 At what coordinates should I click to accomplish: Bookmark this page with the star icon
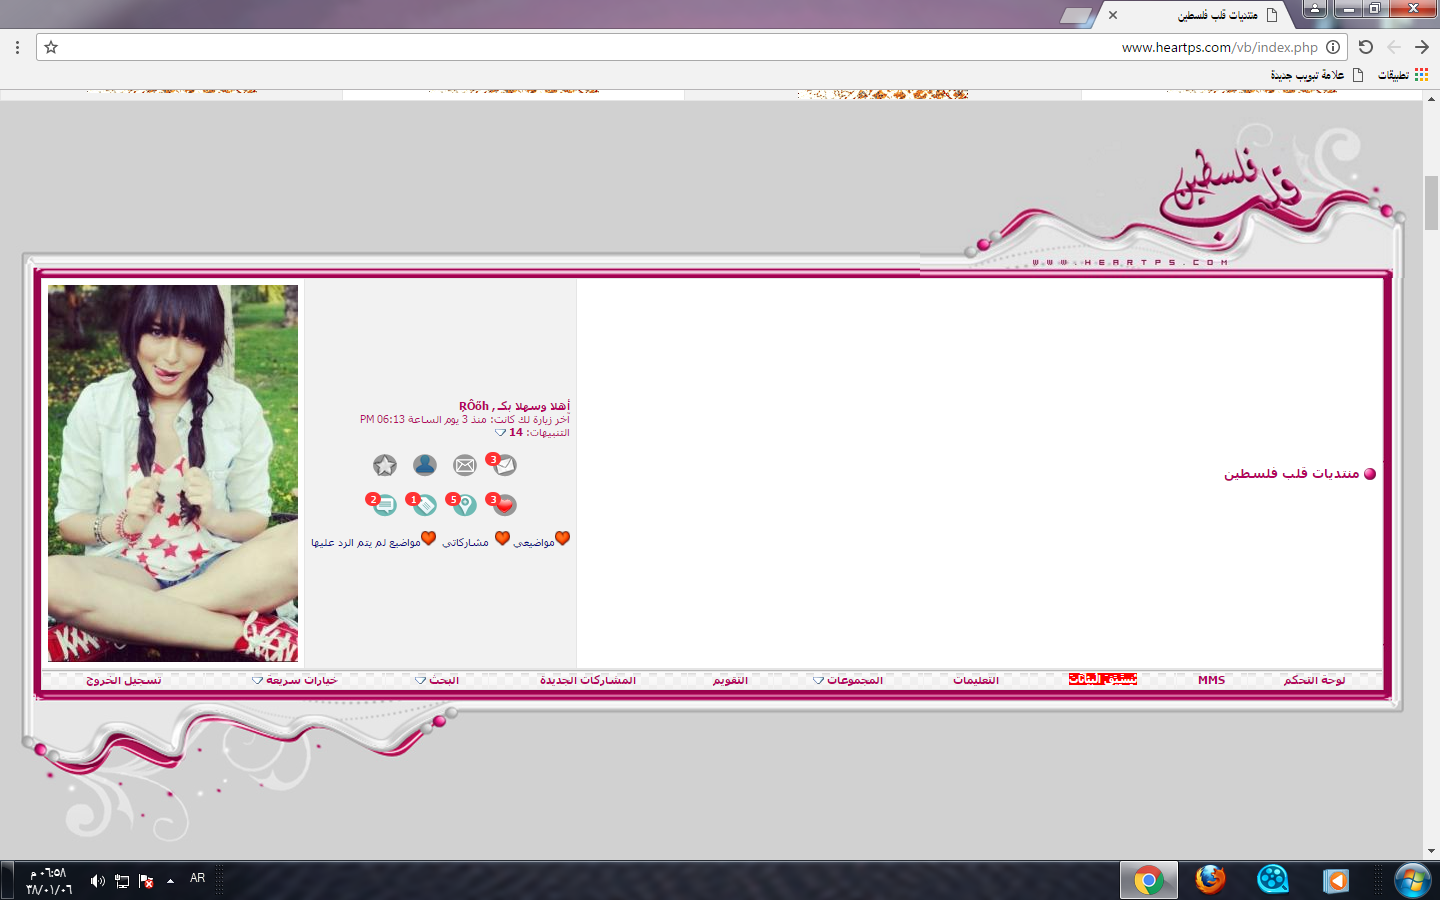(x=51, y=47)
